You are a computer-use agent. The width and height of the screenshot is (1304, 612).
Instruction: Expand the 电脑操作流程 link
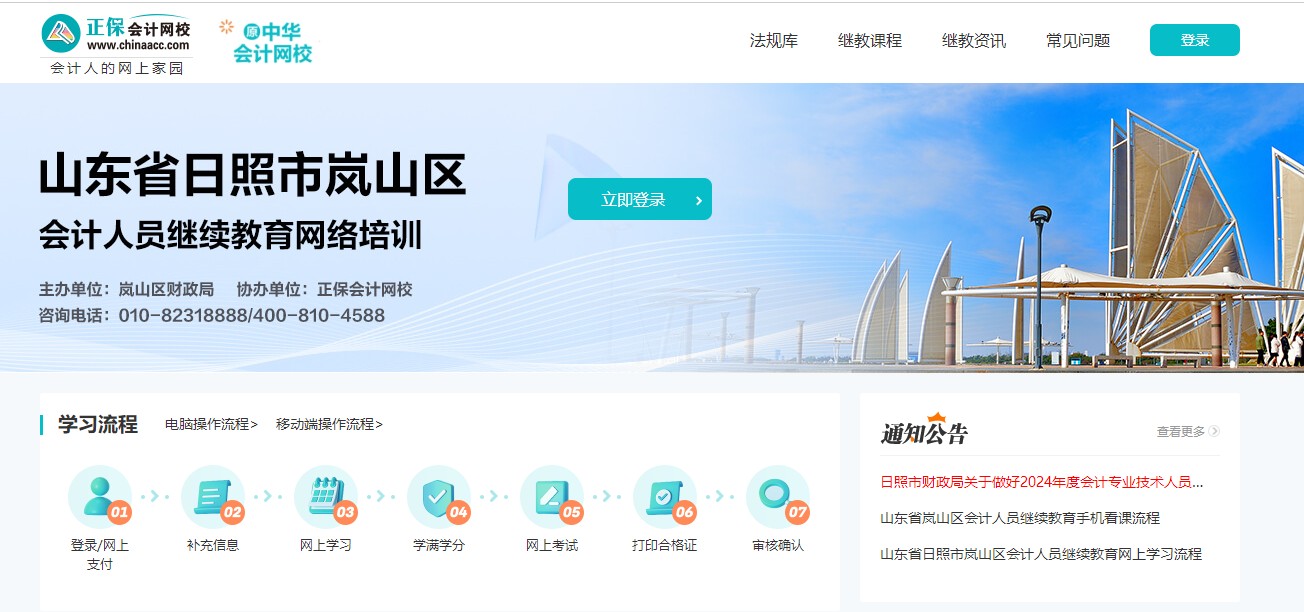211,424
